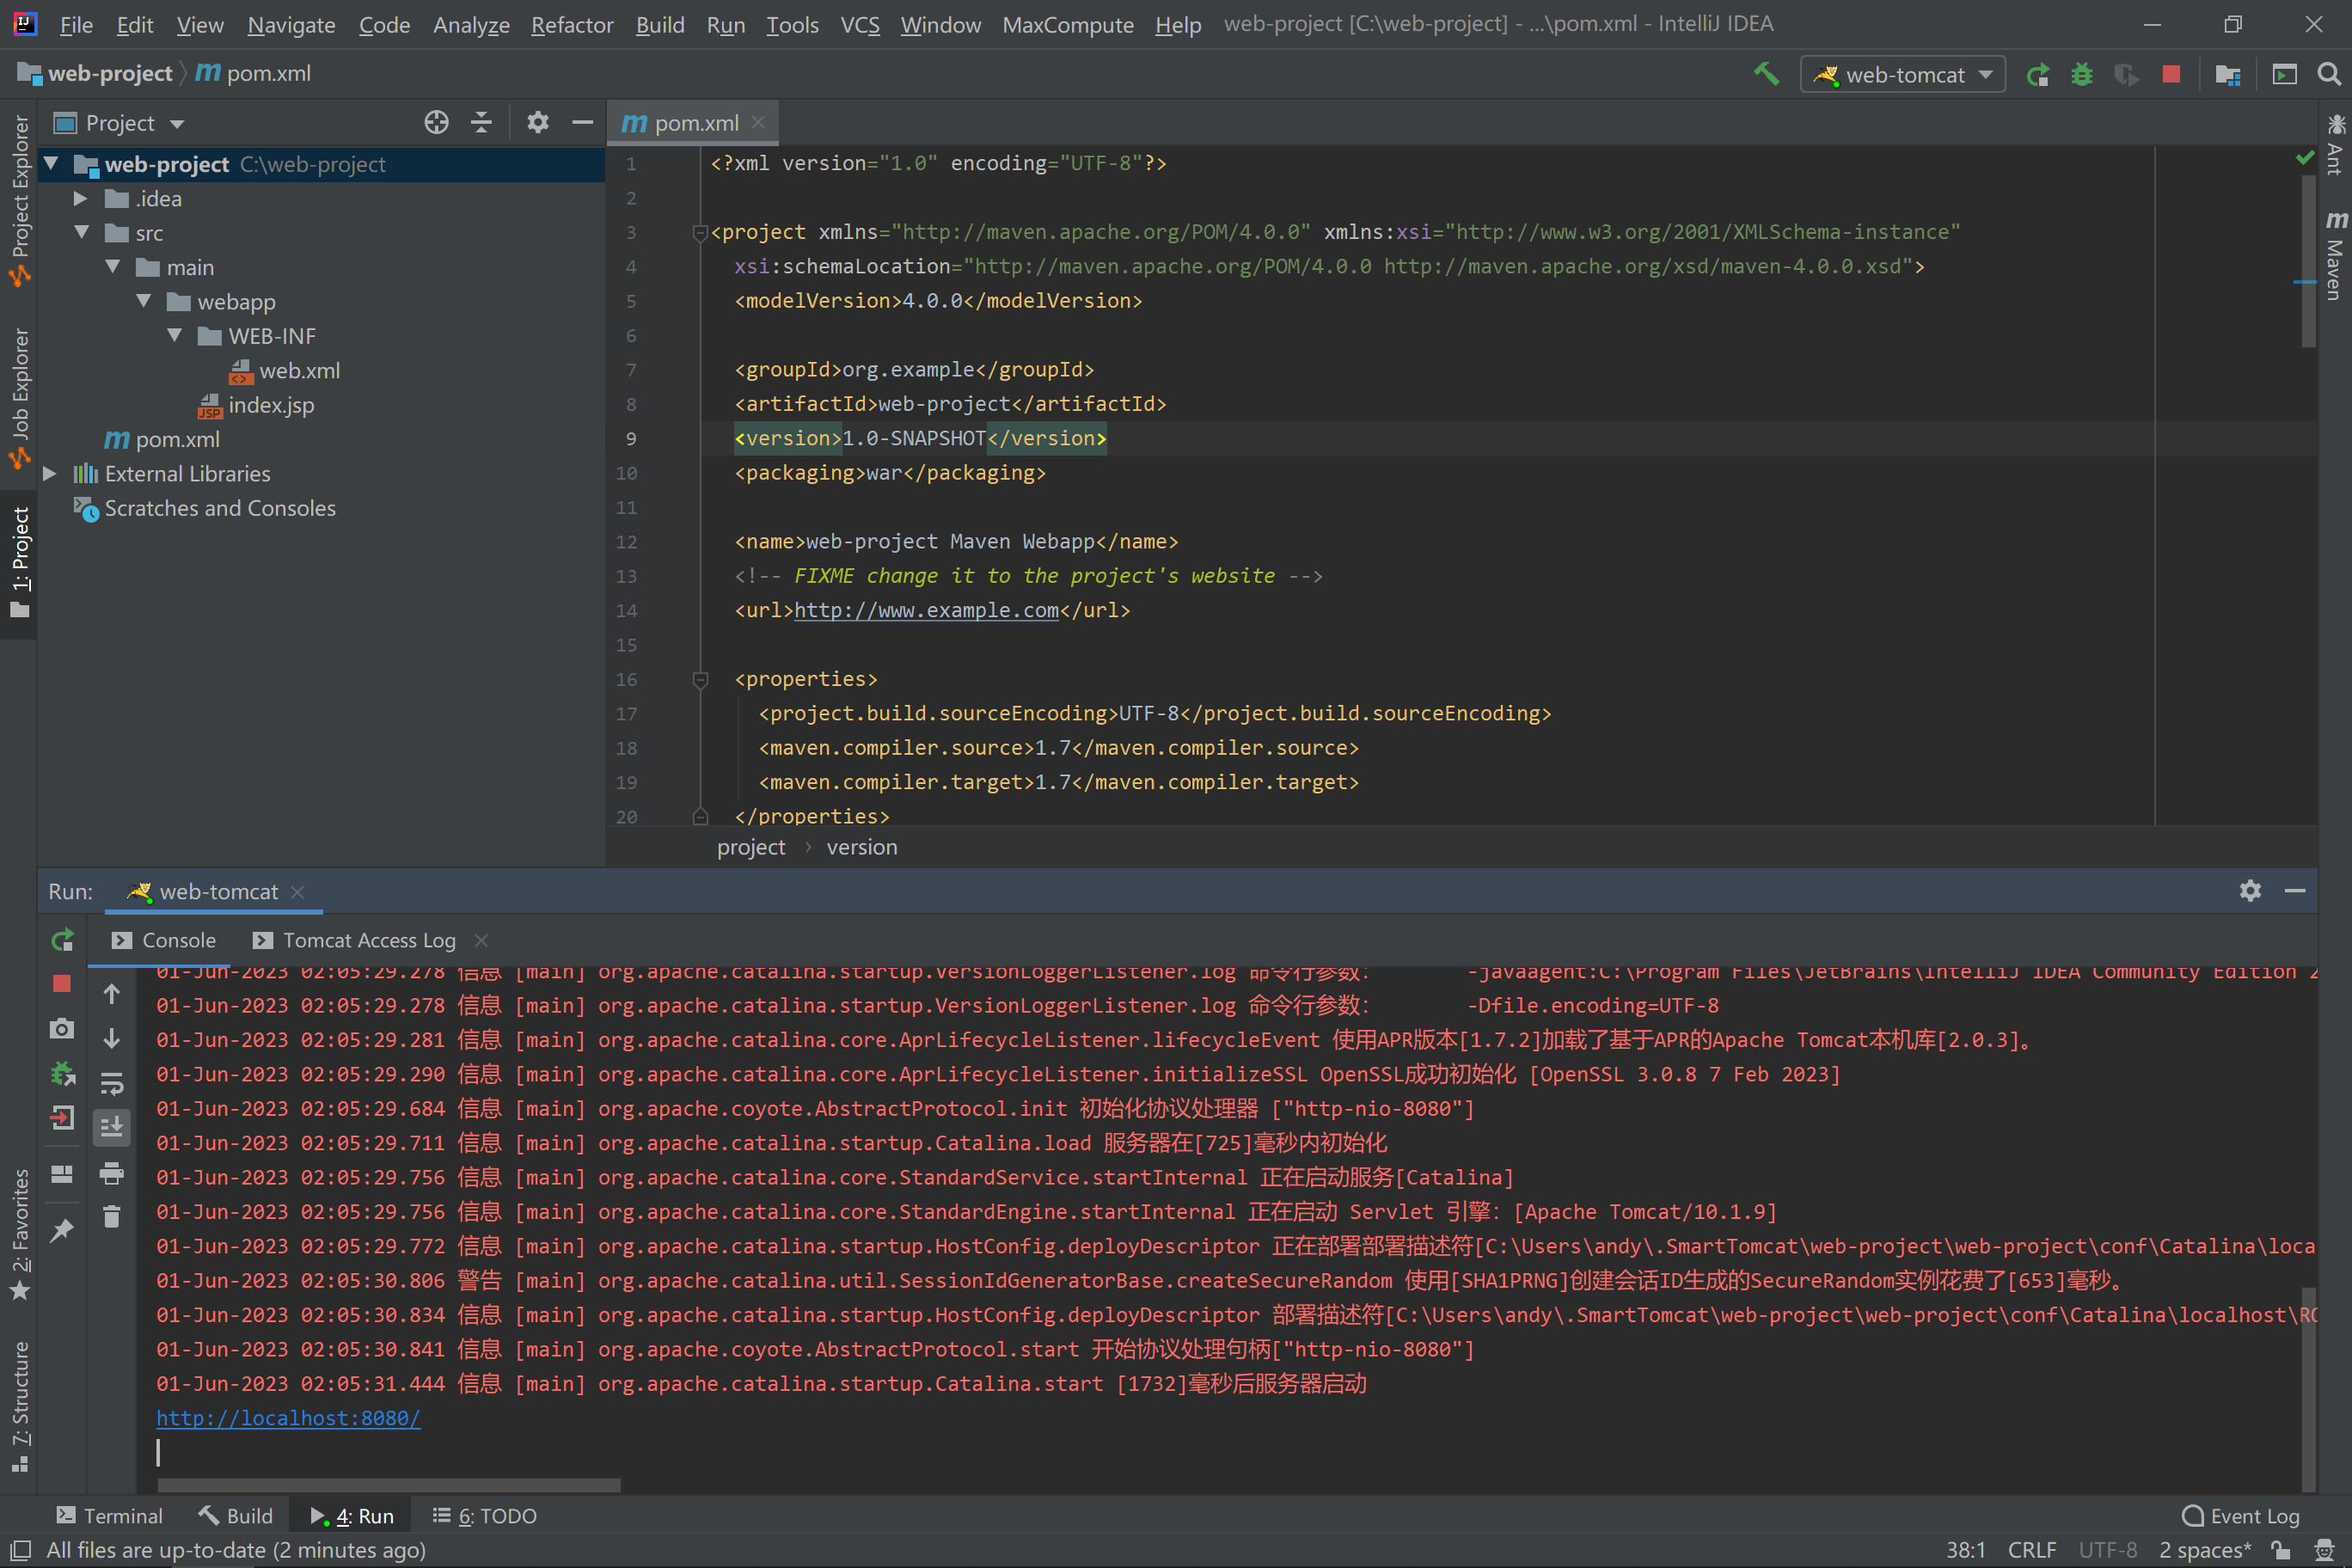Expand External Libraries node
Viewport: 2352px width, 1568px height.
coord(50,474)
